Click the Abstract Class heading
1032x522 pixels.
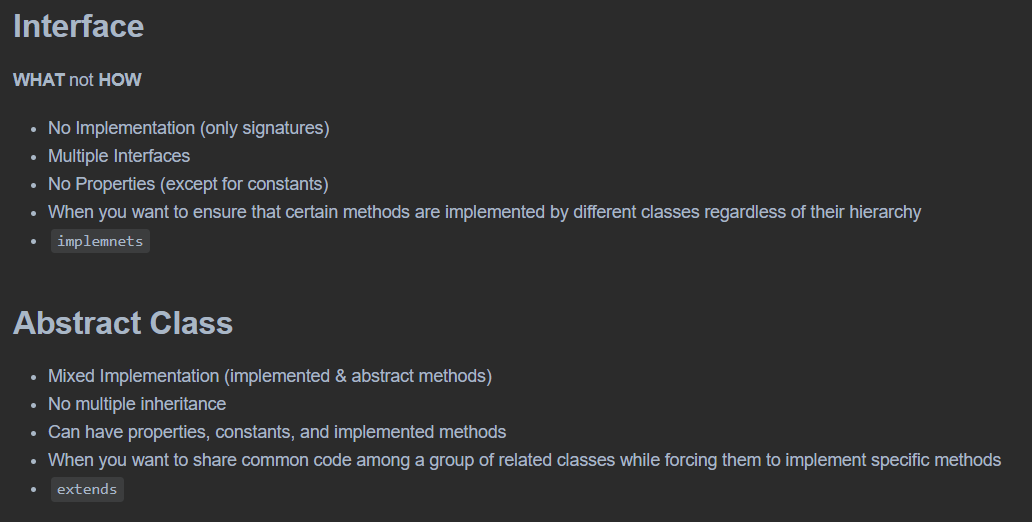tap(123, 323)
